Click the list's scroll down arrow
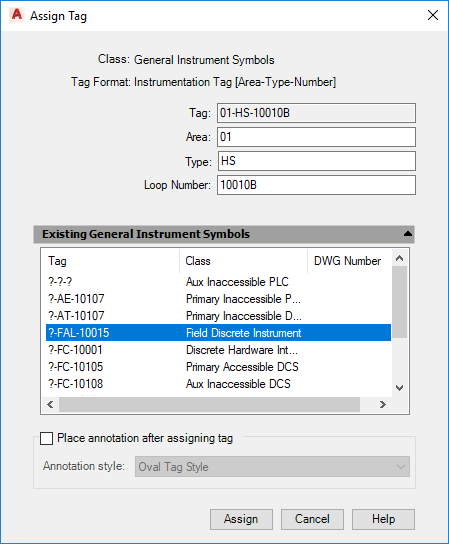Image resolution: width=449 pixels, height=544 pixels. point(399,388)
